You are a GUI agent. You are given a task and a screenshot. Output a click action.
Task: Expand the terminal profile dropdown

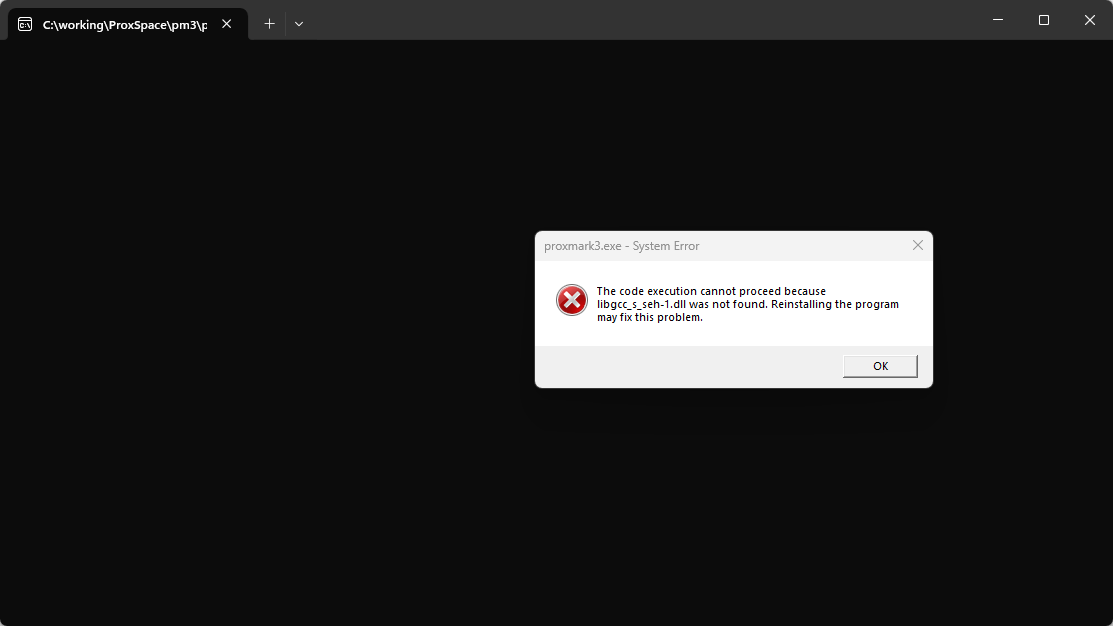point(299,24)
